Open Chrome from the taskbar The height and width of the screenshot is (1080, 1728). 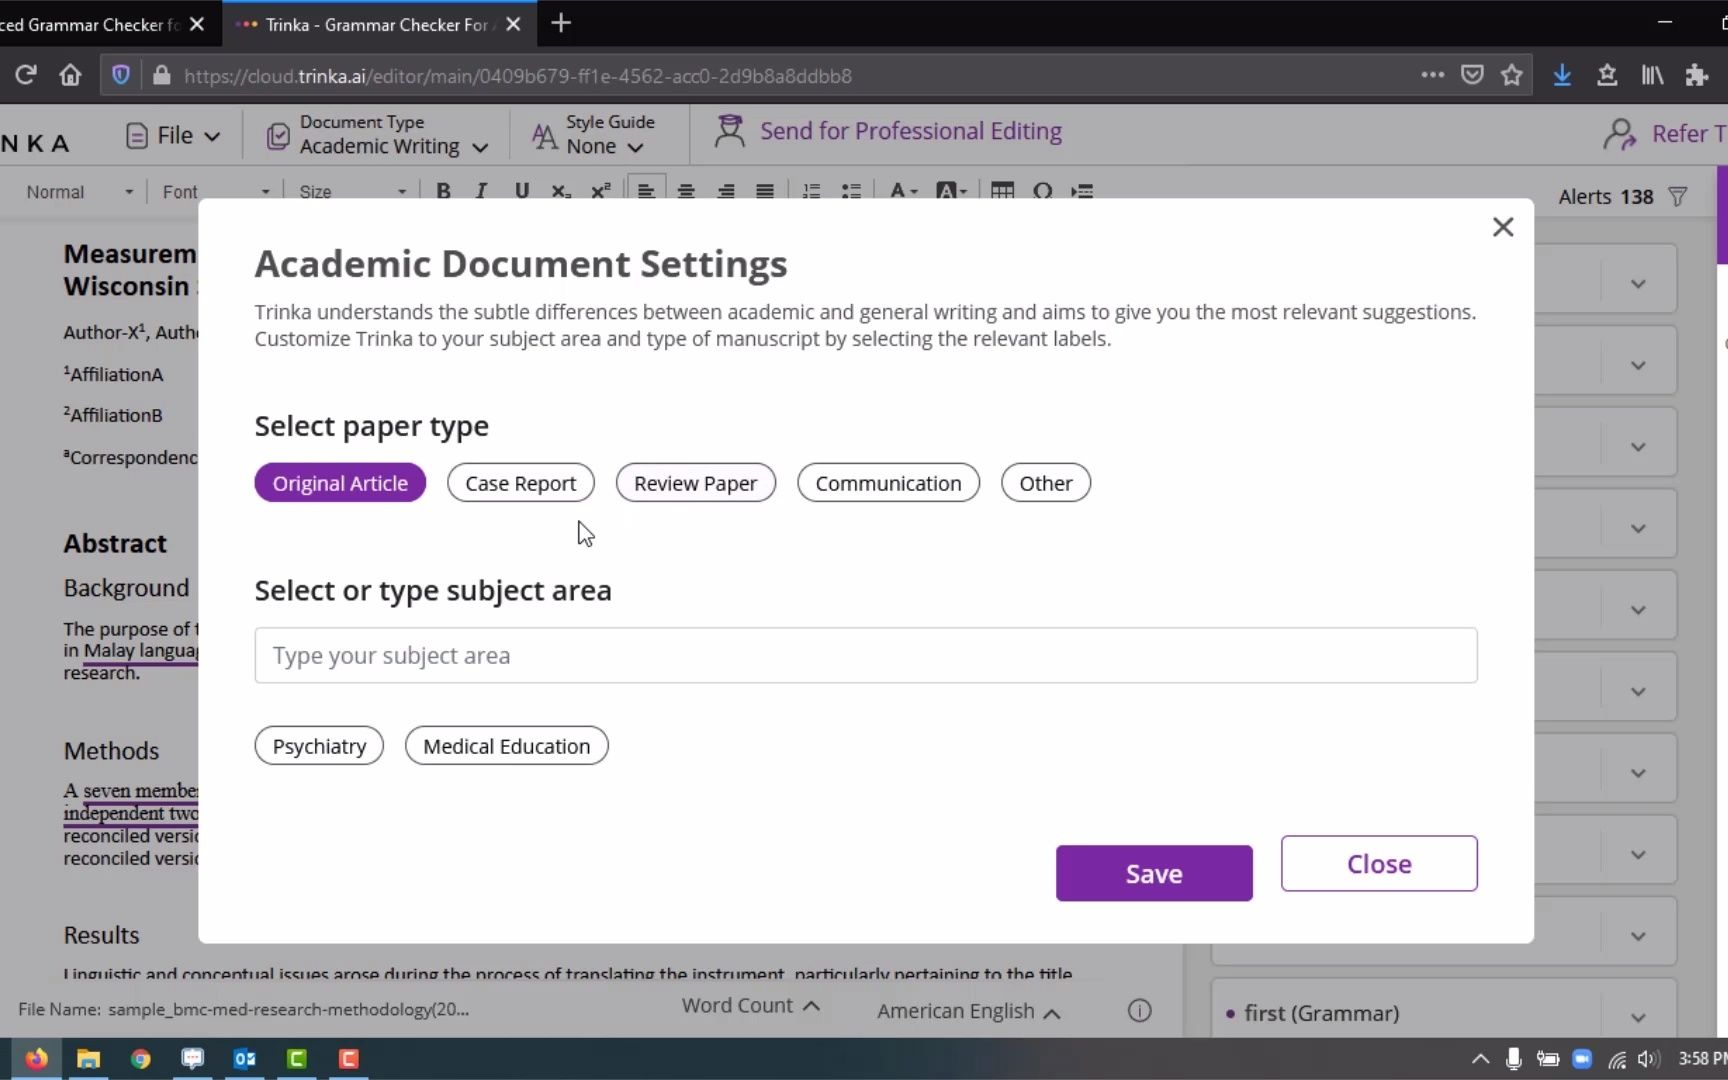point(140,1058)
